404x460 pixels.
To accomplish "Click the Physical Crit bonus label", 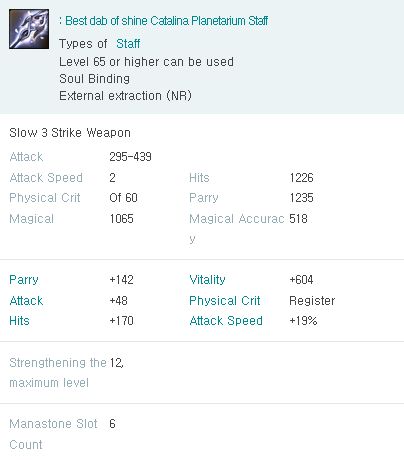I will [x=225, y=301].
